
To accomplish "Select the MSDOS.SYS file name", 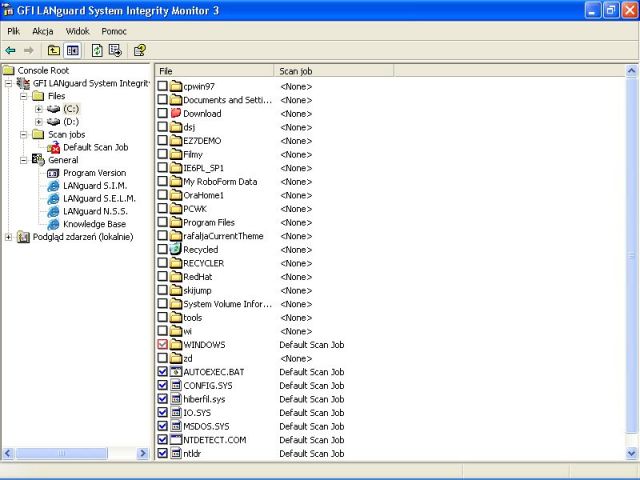I will point(206,427).
